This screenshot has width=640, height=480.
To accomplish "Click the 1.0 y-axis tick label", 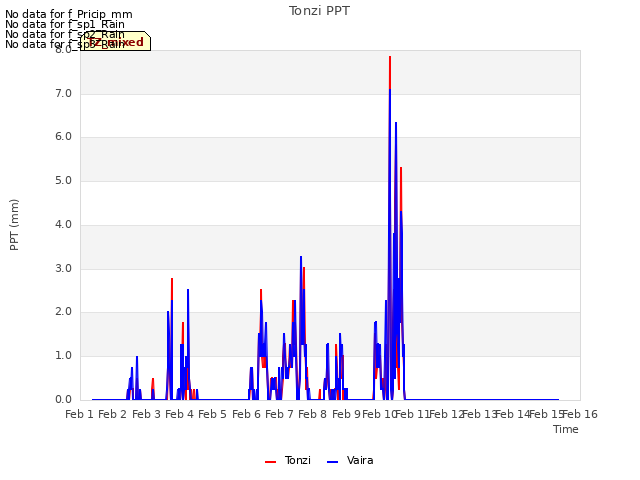I will [x=63, y=356].
